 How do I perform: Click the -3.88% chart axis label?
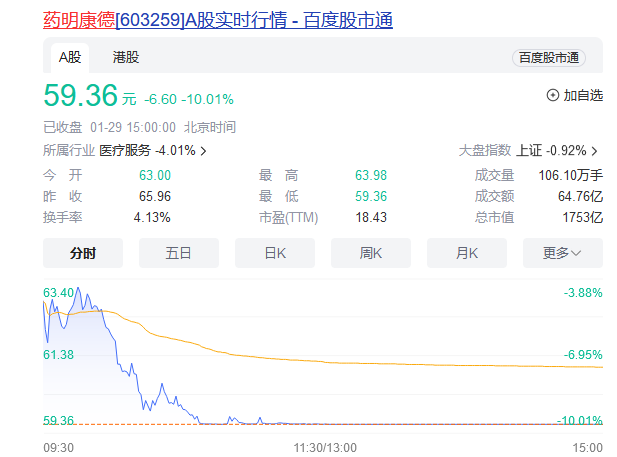[583, 293]
